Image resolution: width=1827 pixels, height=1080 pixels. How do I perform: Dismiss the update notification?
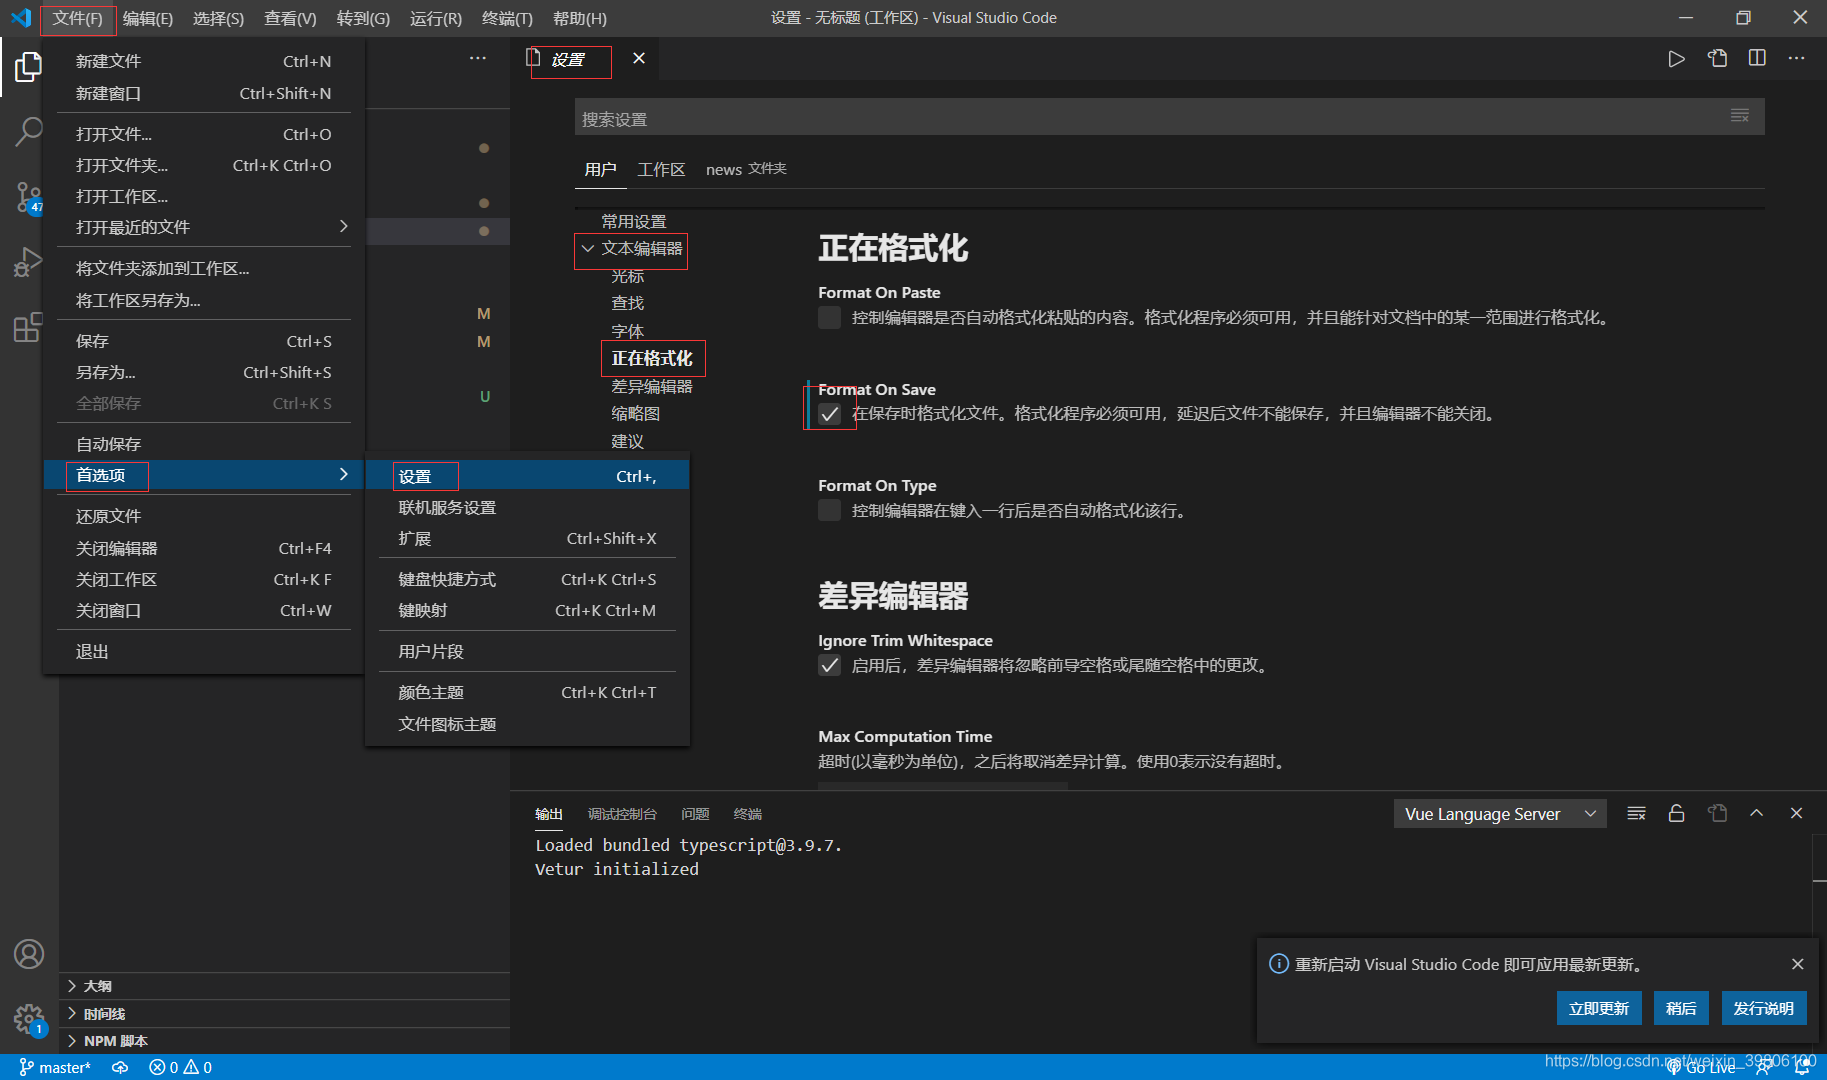click(1798, 964)
